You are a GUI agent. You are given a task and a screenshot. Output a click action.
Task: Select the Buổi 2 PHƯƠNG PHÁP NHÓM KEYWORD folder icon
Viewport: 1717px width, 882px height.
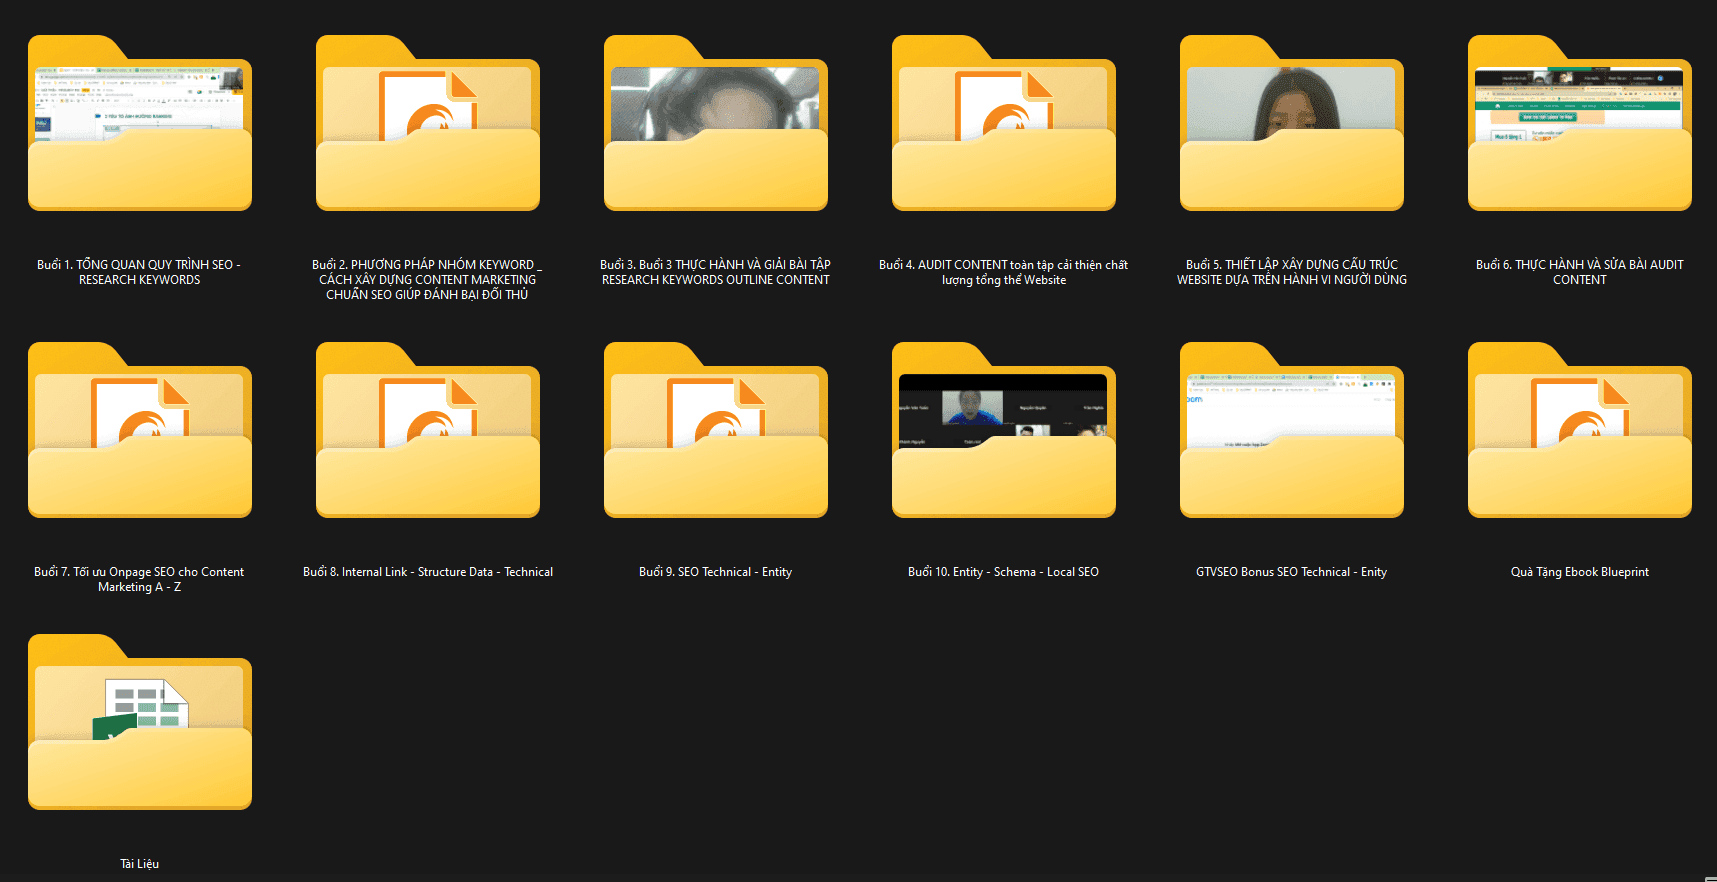point(428,123)
